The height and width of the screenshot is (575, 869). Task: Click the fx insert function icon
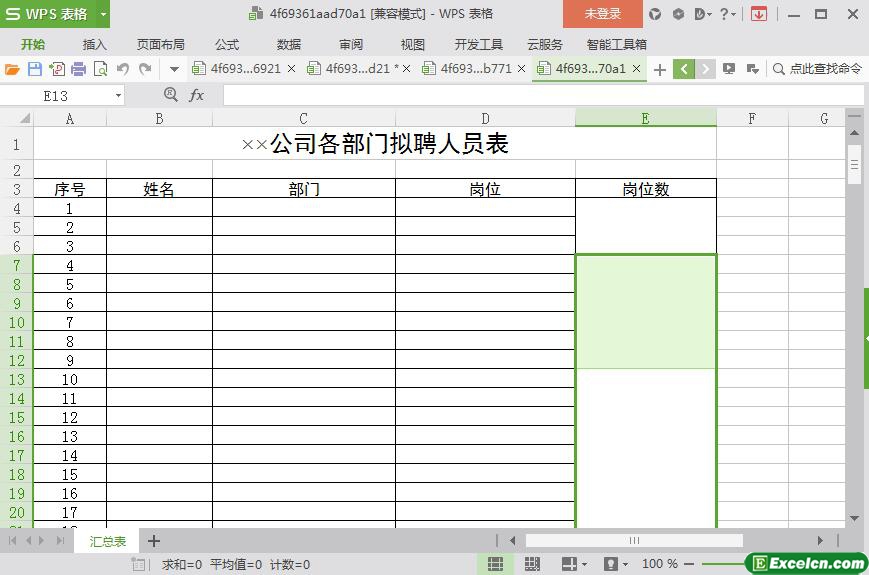pyautogui.click(x=196, y=95)
